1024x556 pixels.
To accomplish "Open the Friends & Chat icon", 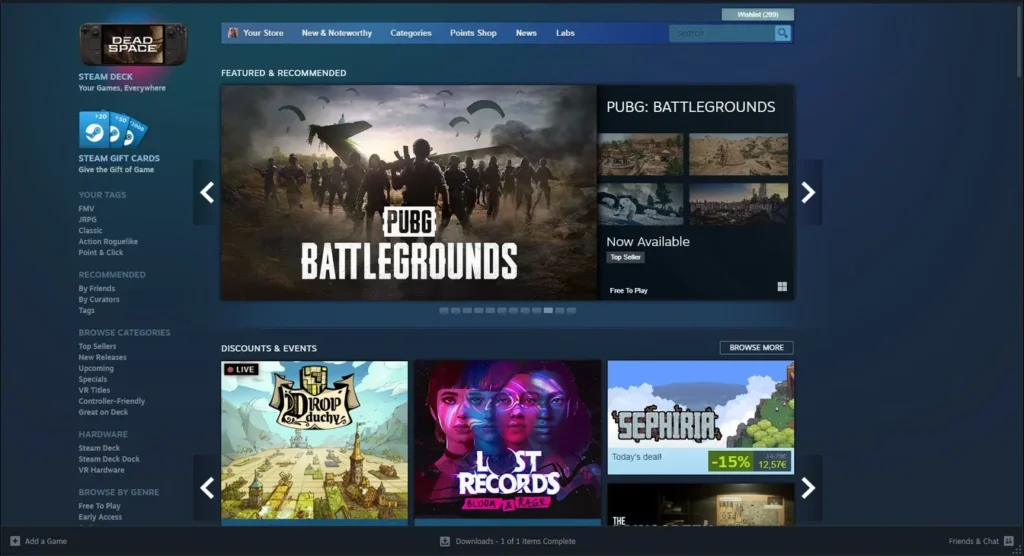I will point(1009,541).
